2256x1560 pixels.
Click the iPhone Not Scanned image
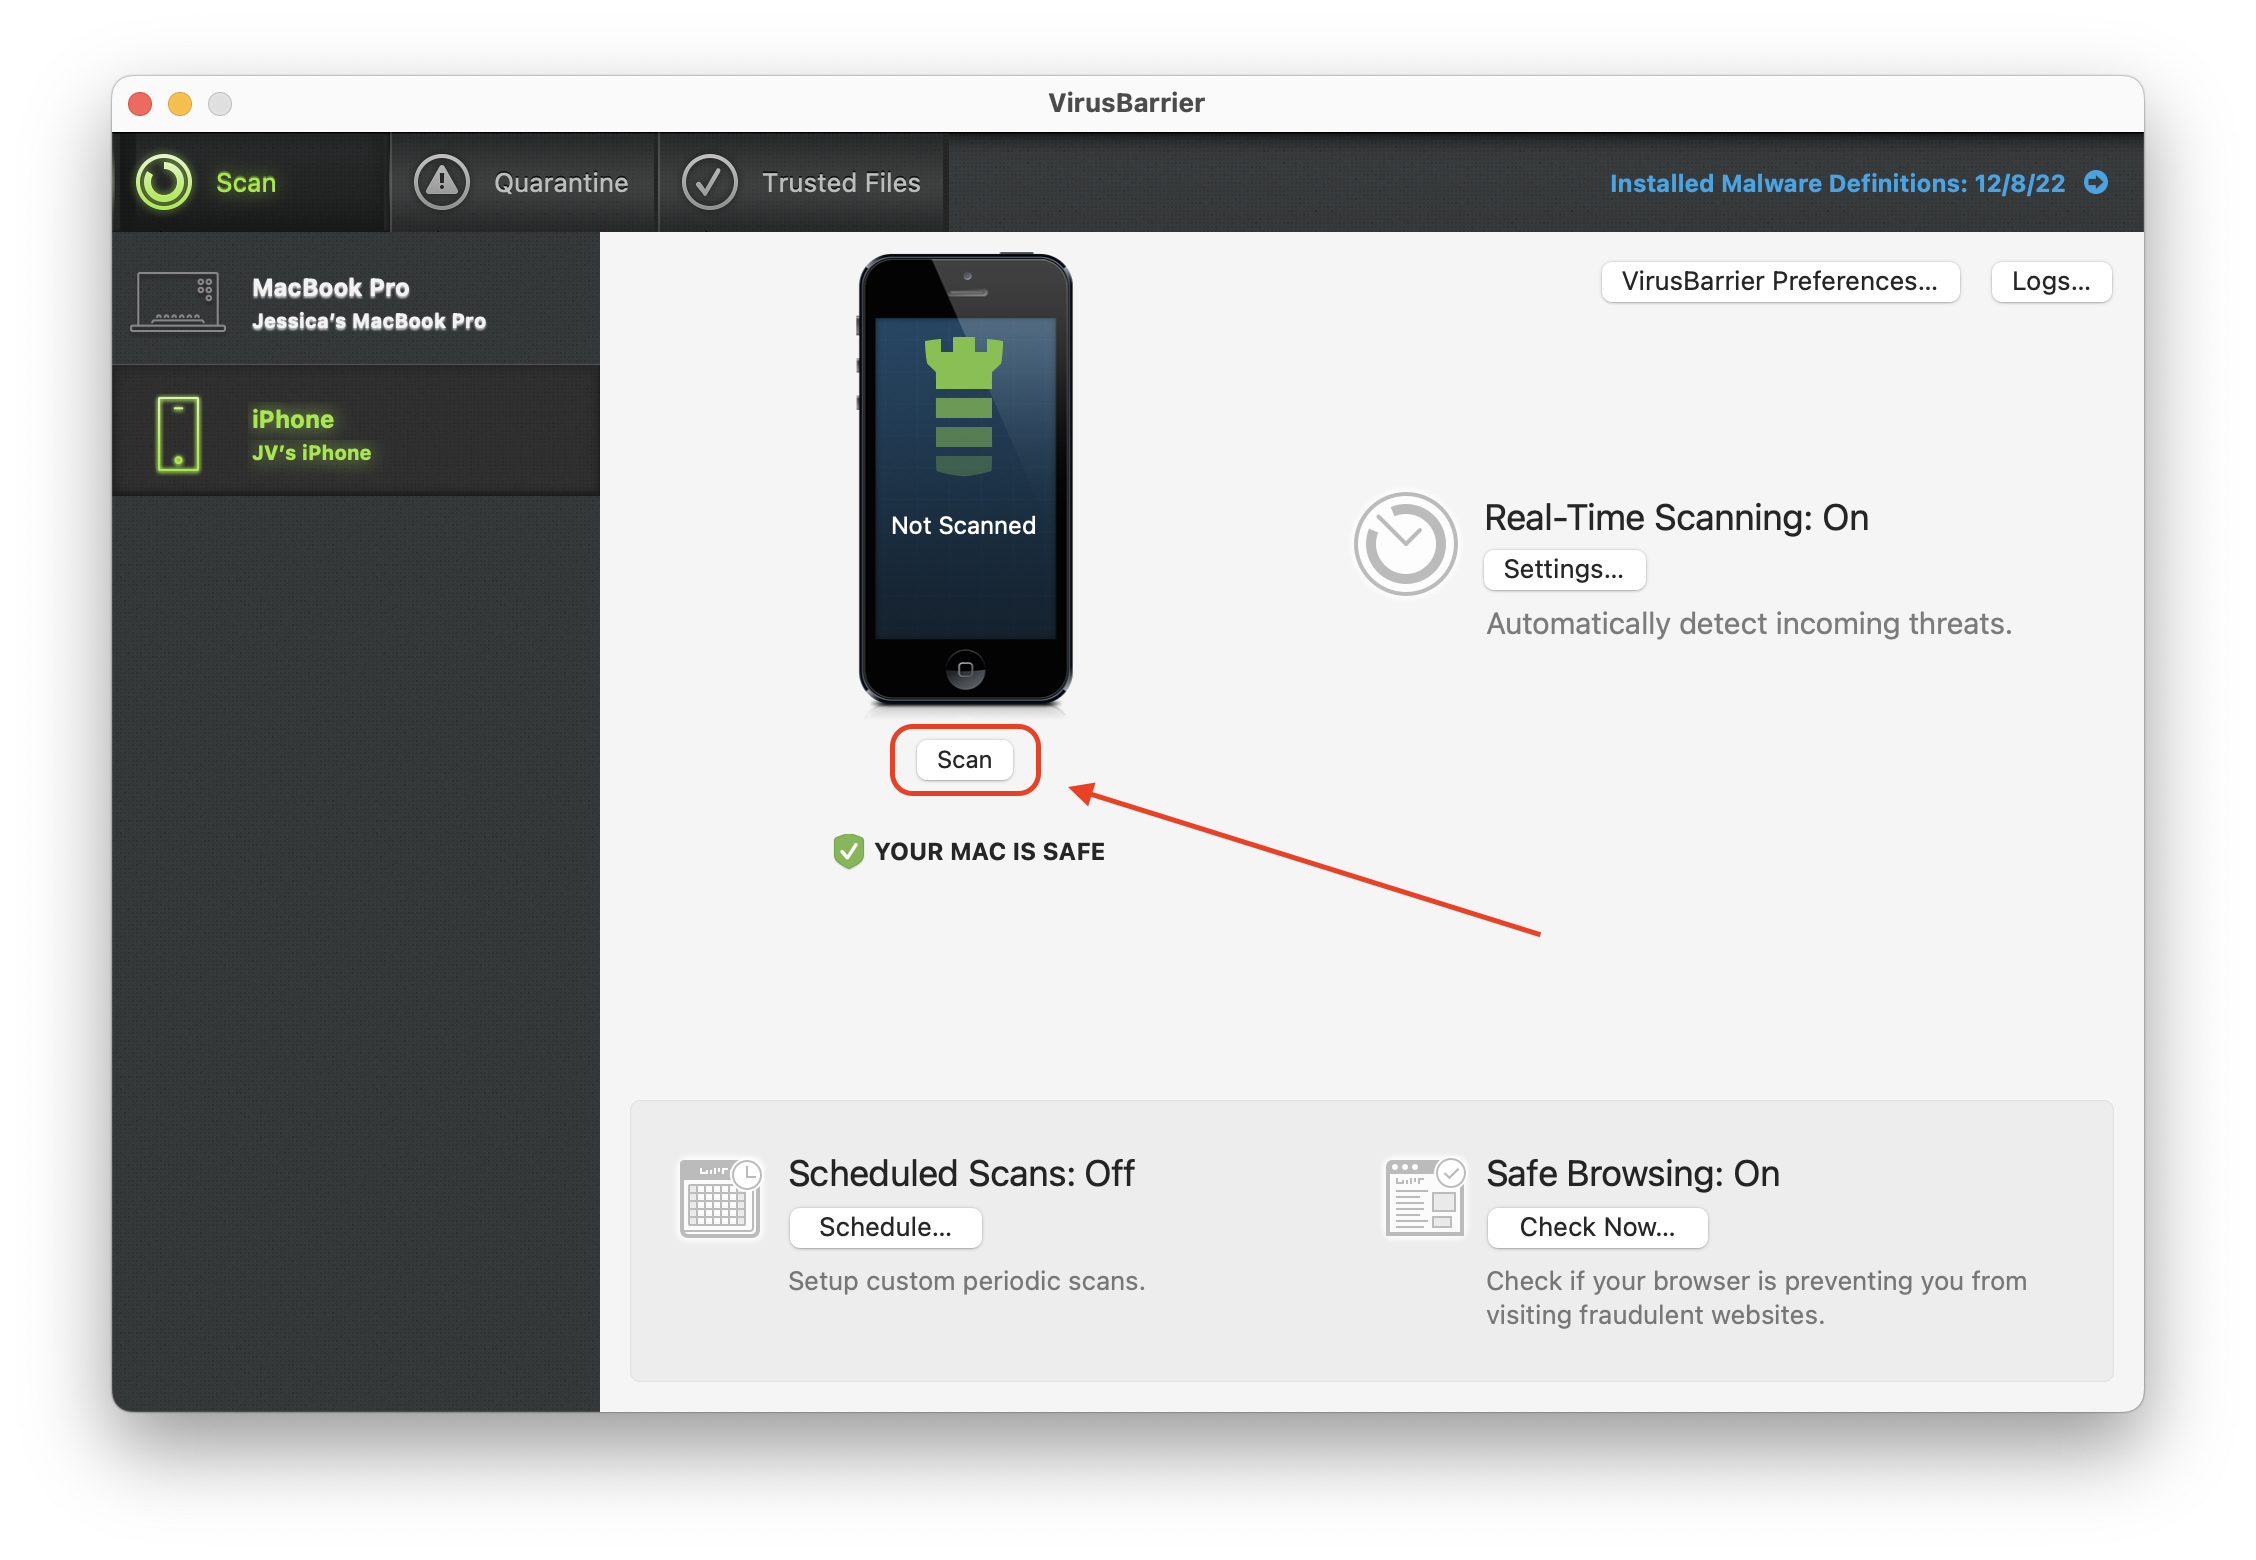coord(965,480)
